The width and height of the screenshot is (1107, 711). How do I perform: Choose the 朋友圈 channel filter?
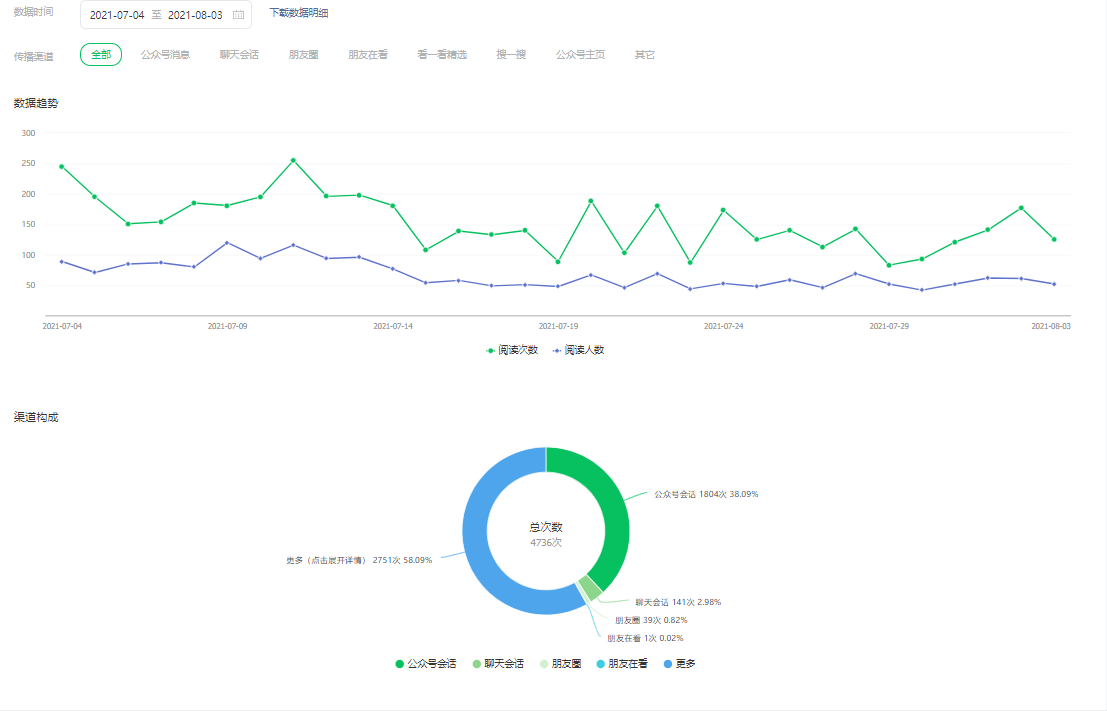[303, 55]
